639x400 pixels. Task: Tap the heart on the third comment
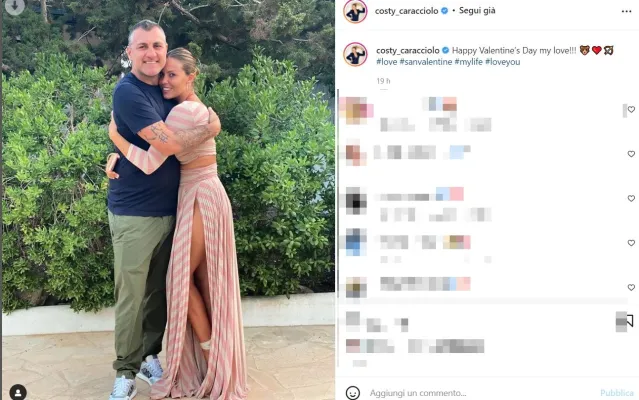631,198
